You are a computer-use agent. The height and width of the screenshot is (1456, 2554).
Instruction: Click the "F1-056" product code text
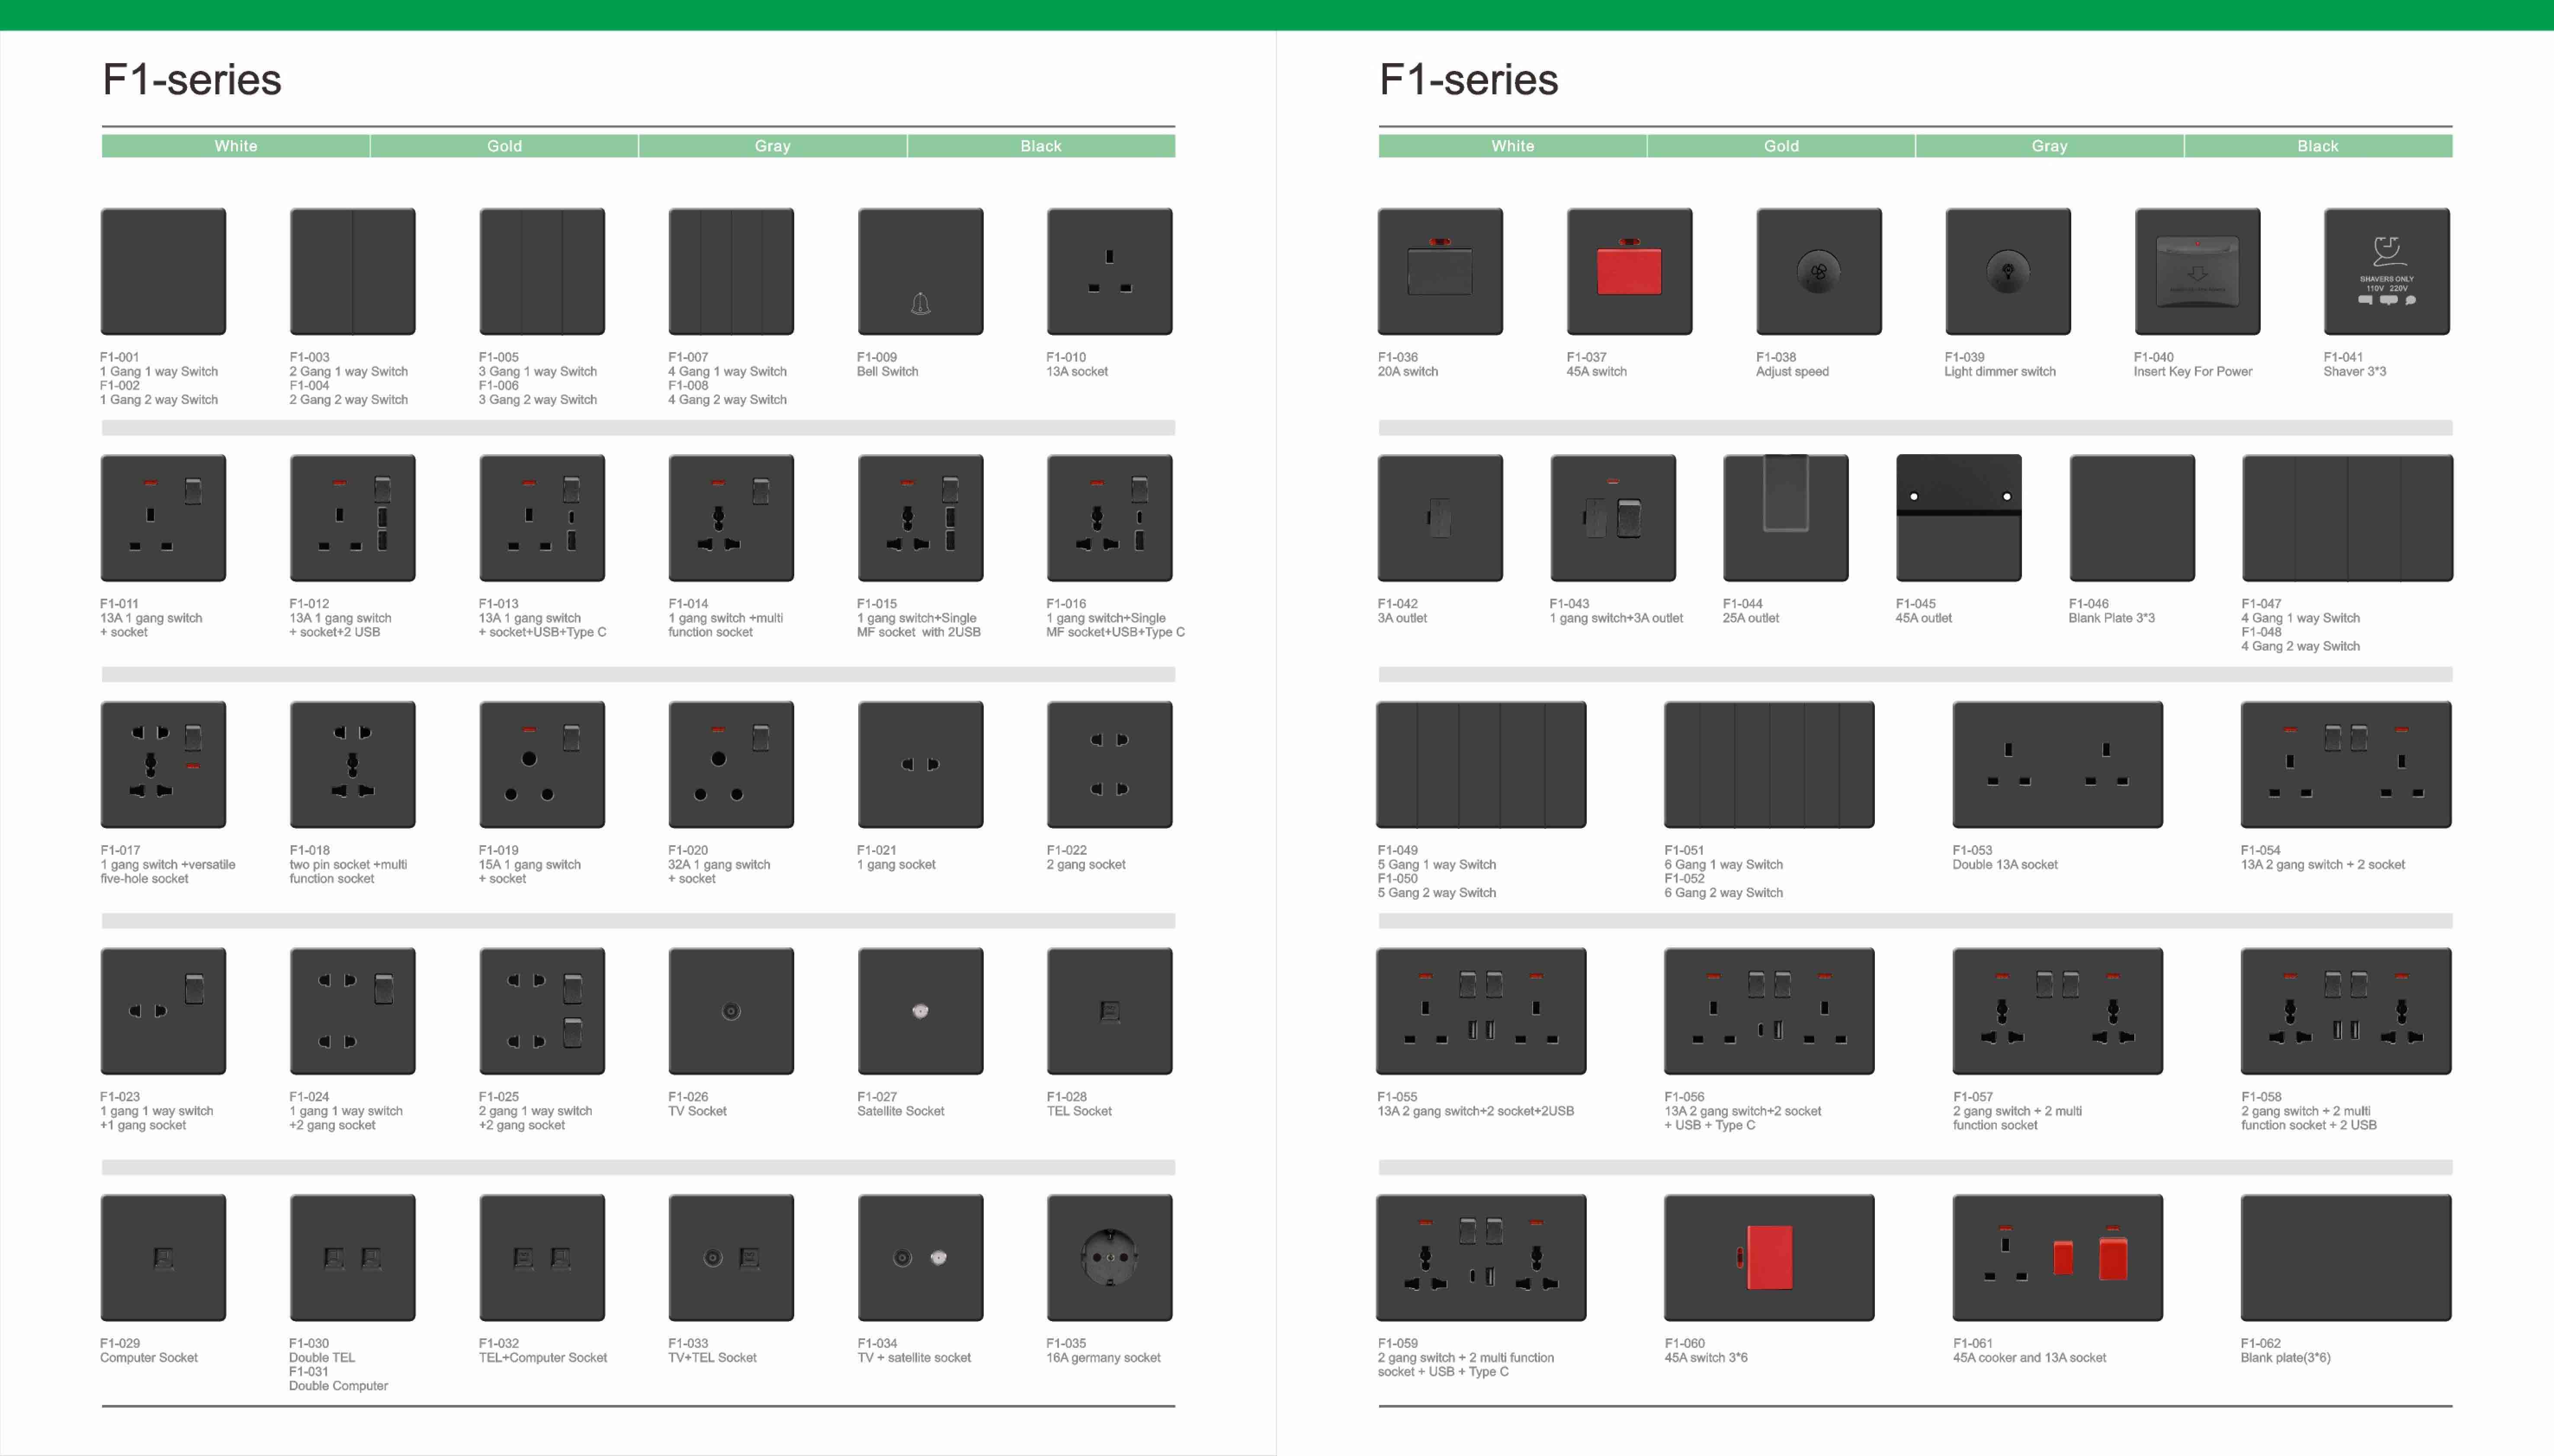pos(1685,1097)
